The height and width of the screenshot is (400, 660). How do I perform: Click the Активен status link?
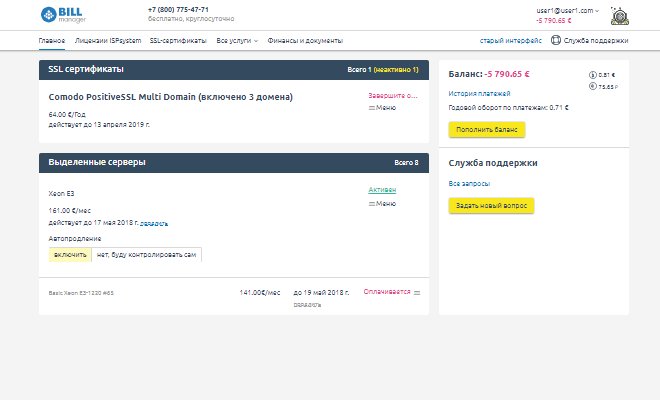click(x=382, y=190)
